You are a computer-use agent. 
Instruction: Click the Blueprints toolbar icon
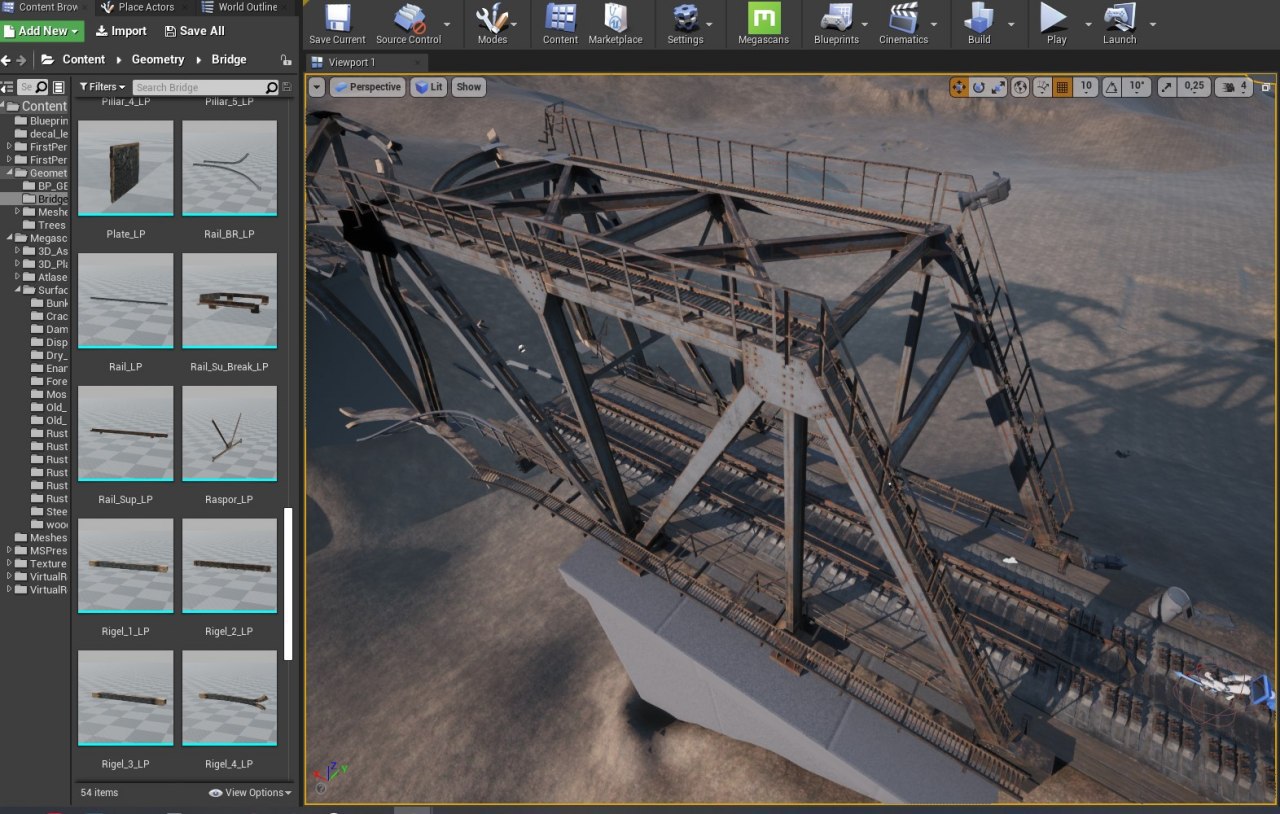click(836, 18)
